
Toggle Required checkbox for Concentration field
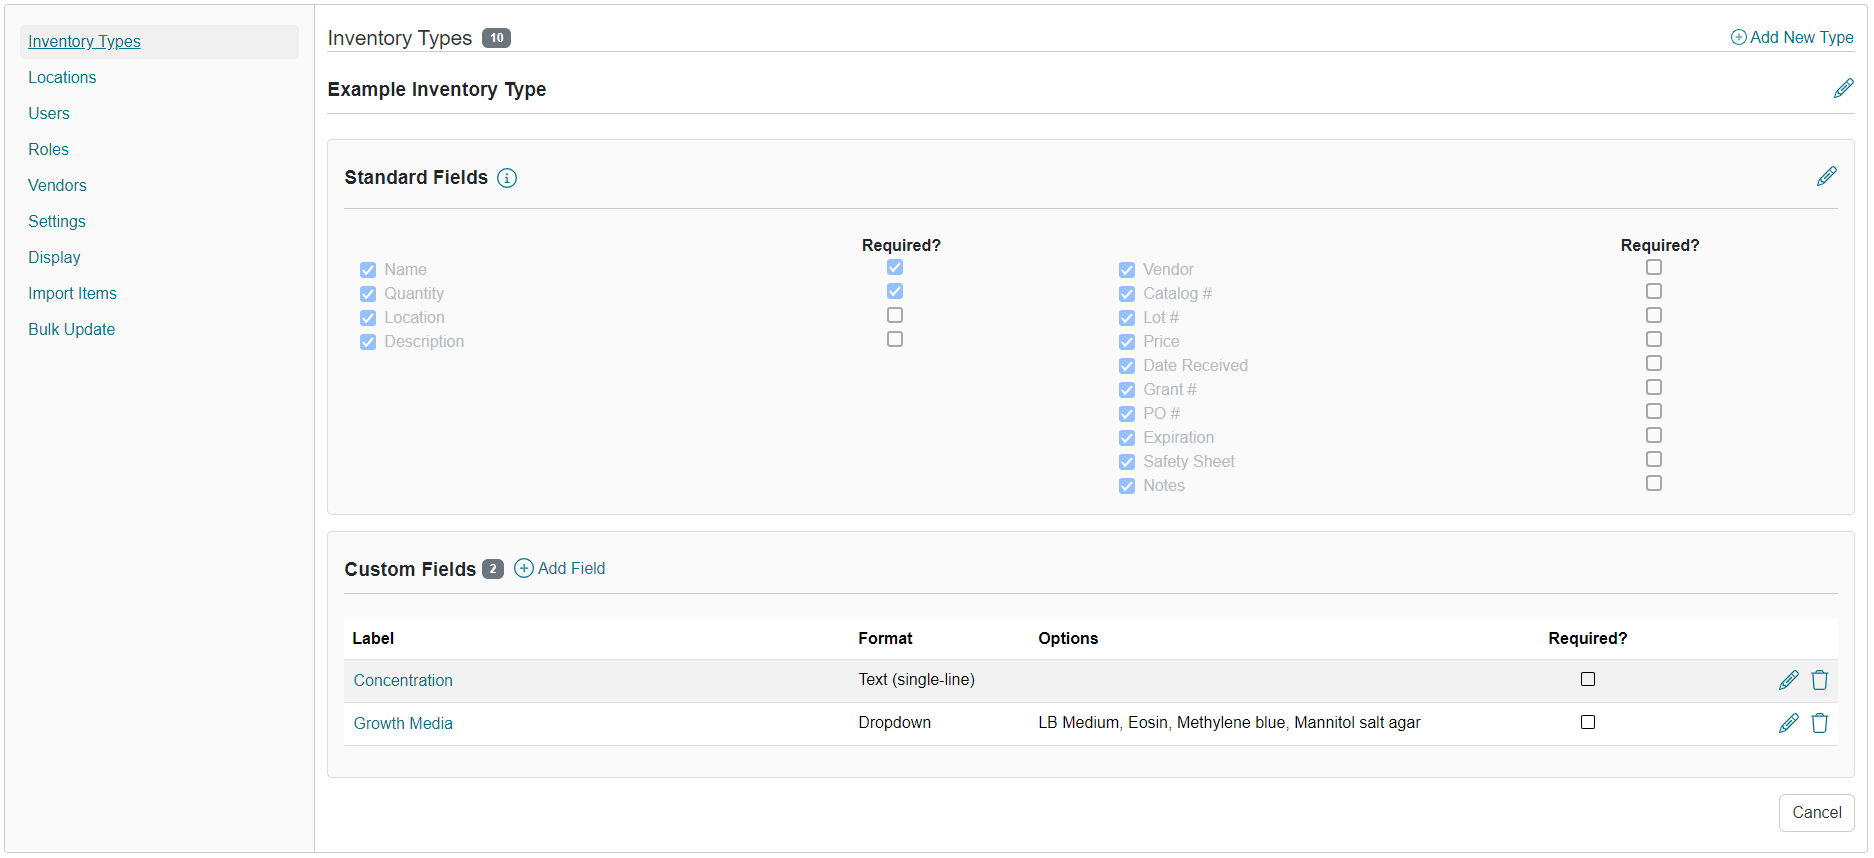click(x=1587, y=679)
